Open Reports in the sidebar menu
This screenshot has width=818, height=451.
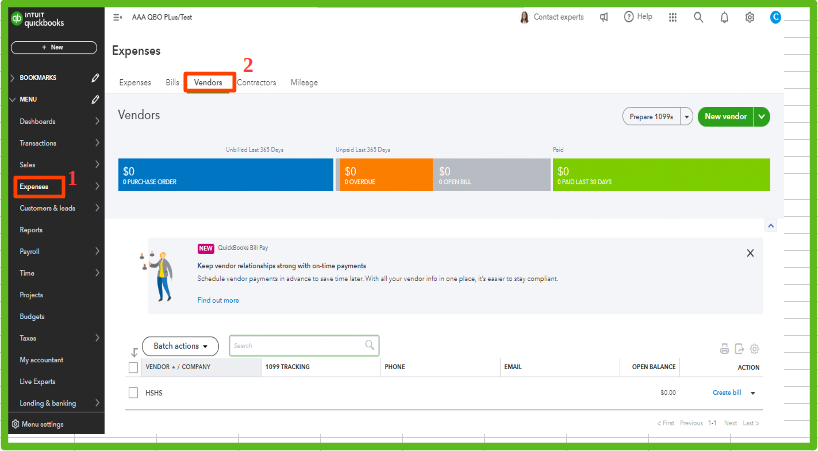click(31, 230)
